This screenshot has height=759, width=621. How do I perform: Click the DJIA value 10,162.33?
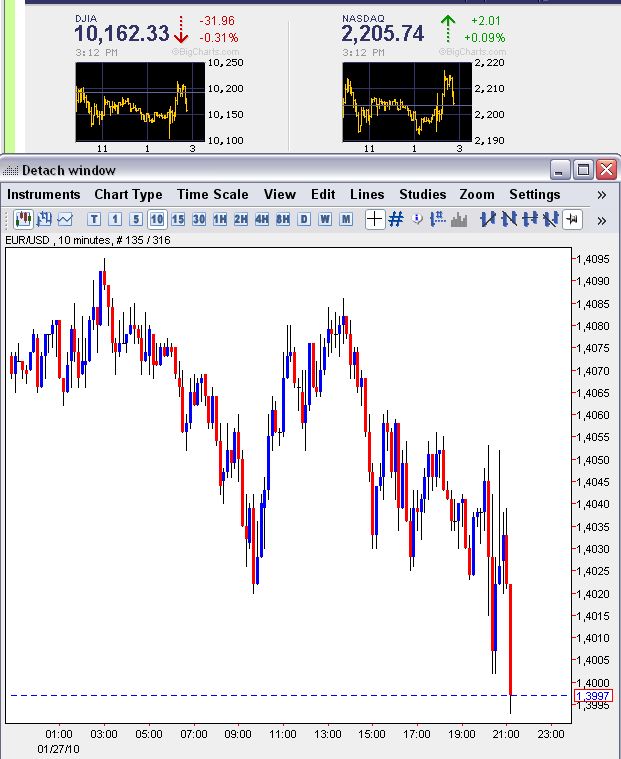tap(122, 33)
